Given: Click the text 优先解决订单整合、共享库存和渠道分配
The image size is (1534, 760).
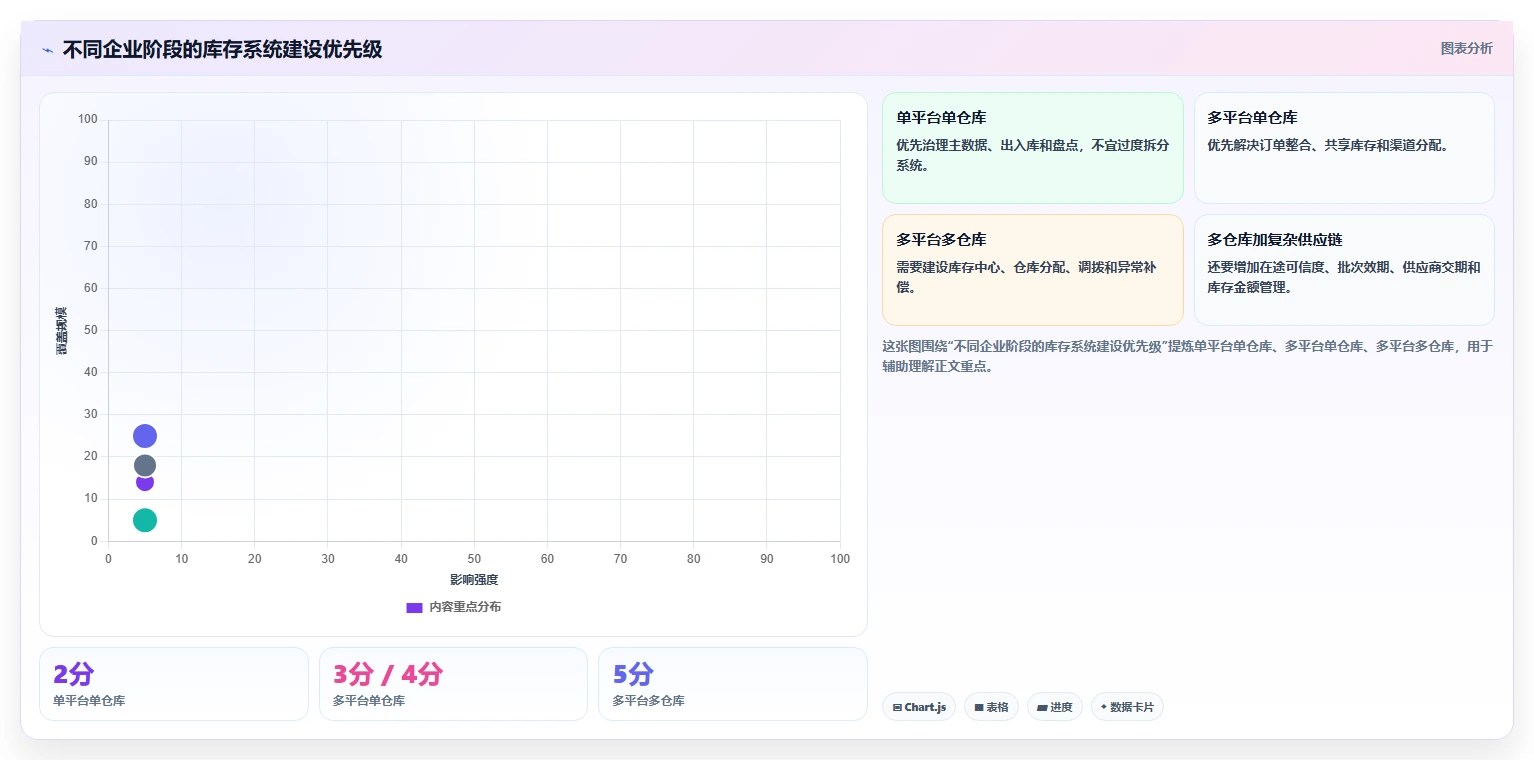Looking at the screenshot, I should [1328, 145].
